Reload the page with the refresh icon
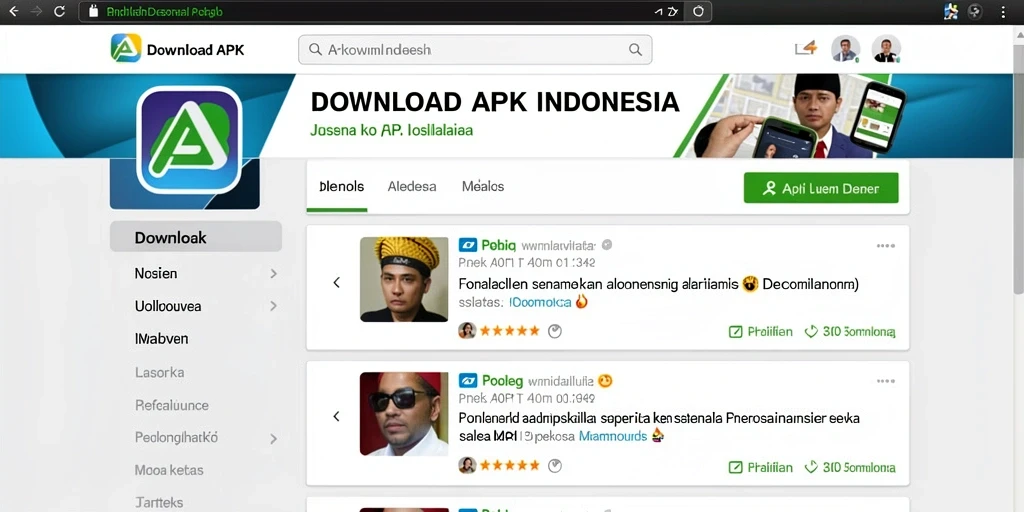The image size is (1024, 512). [59, 11]
